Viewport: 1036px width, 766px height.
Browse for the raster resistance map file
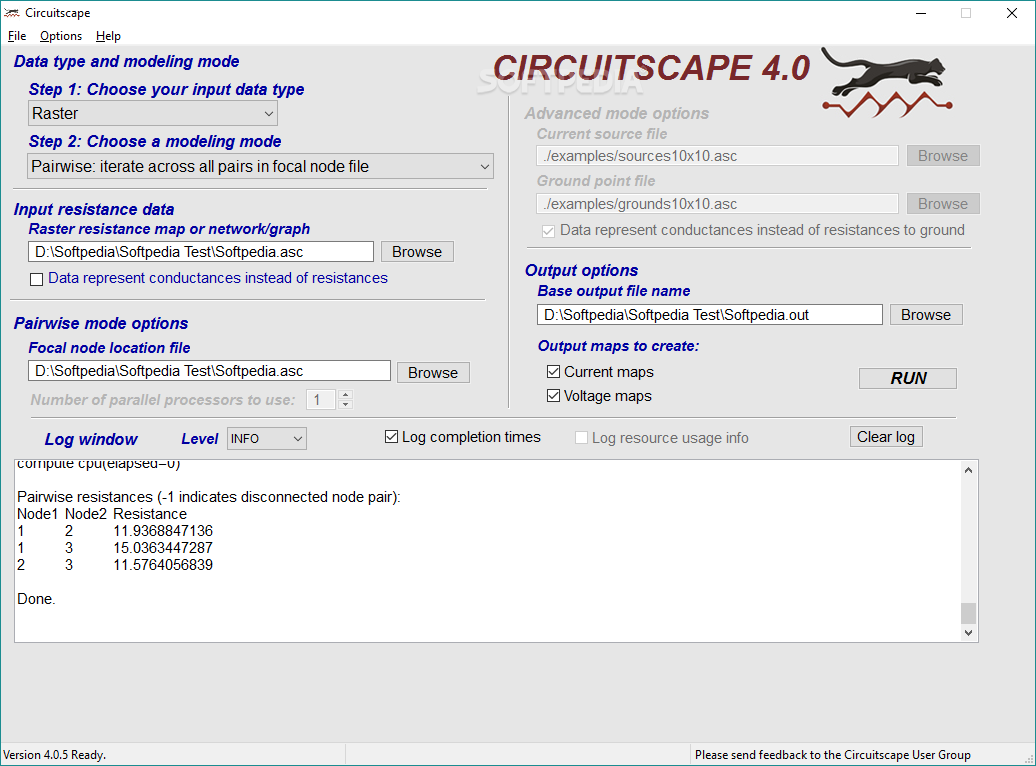(x=417, y=252)
